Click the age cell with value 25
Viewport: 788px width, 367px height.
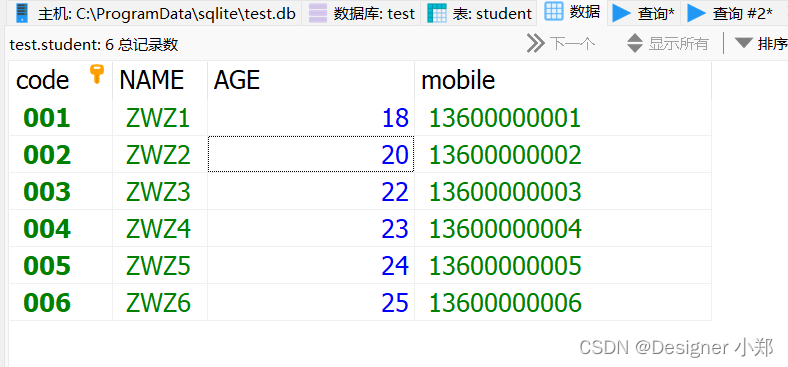pyautogui.click(x=311, y=303)
